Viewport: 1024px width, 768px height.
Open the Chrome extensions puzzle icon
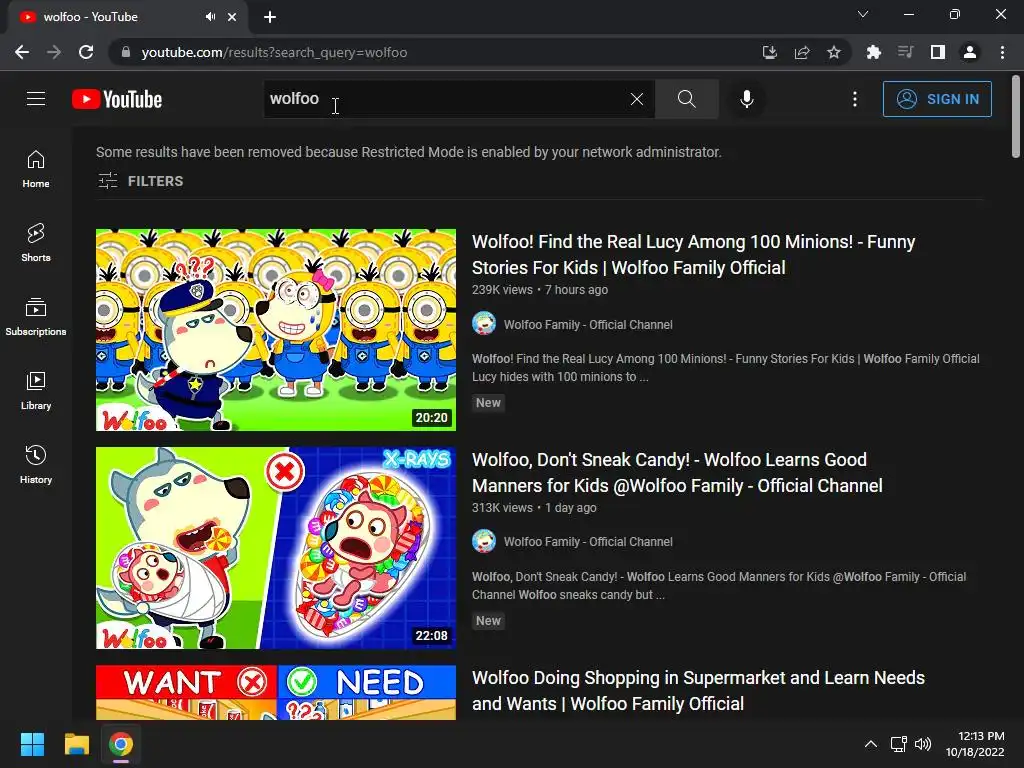pyautogui.click(x=873, y=52)
